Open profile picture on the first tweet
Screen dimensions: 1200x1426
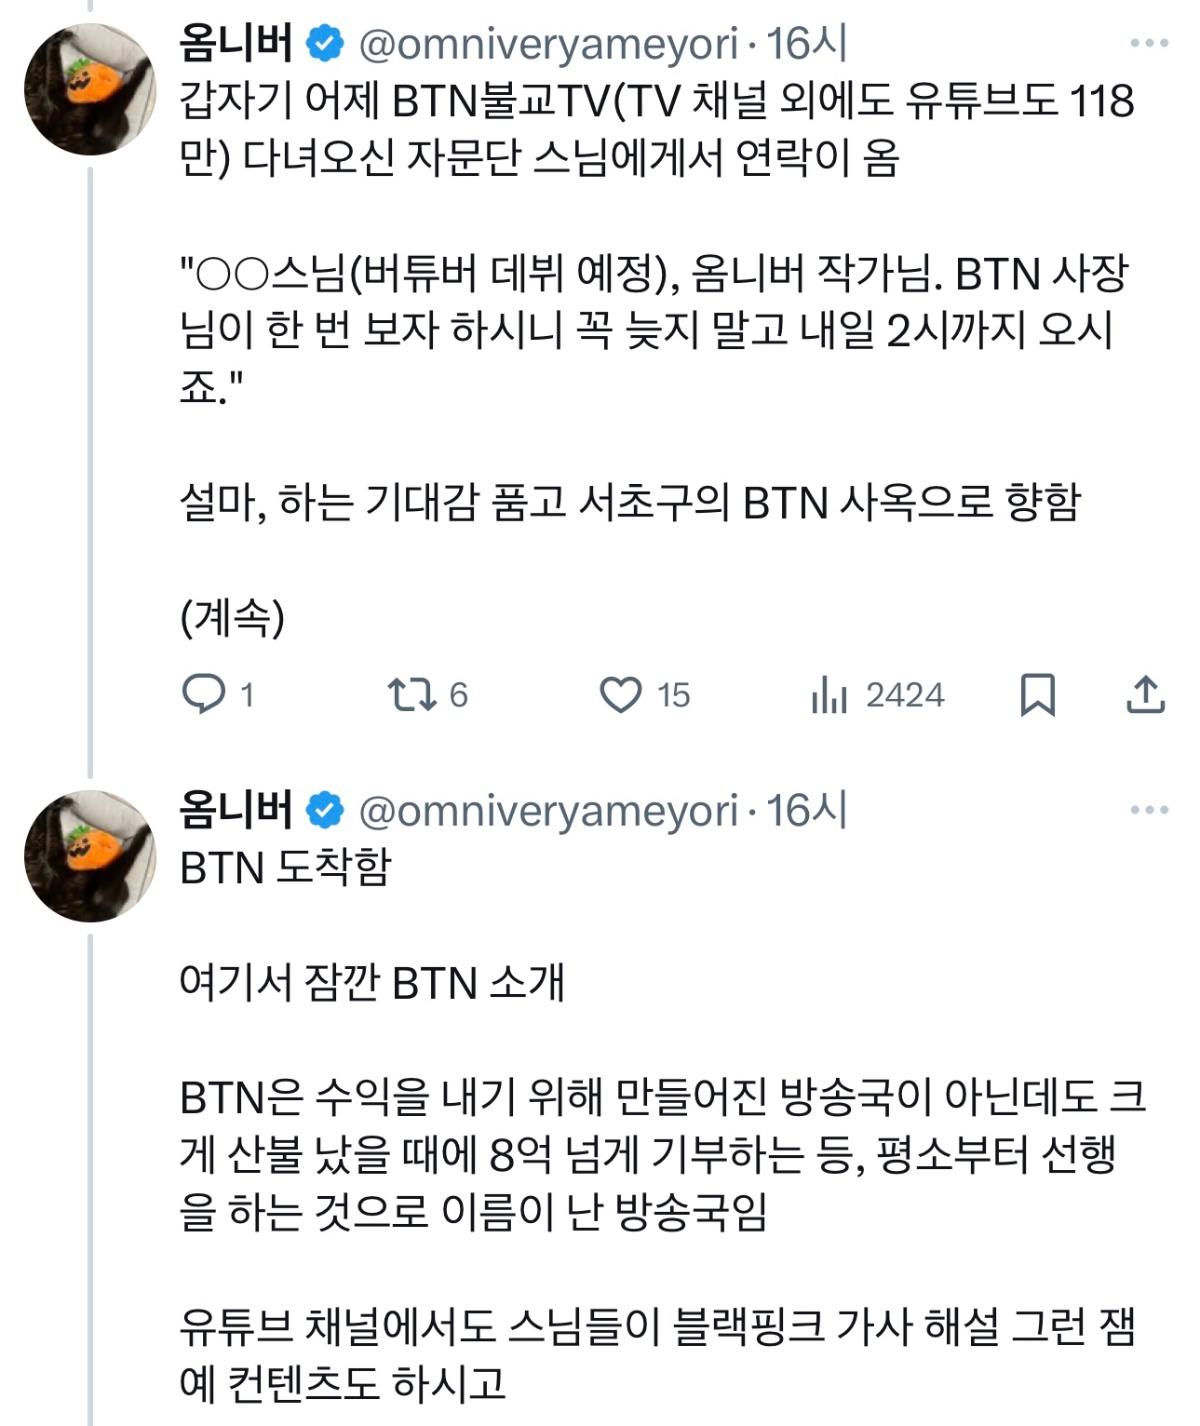91,89
